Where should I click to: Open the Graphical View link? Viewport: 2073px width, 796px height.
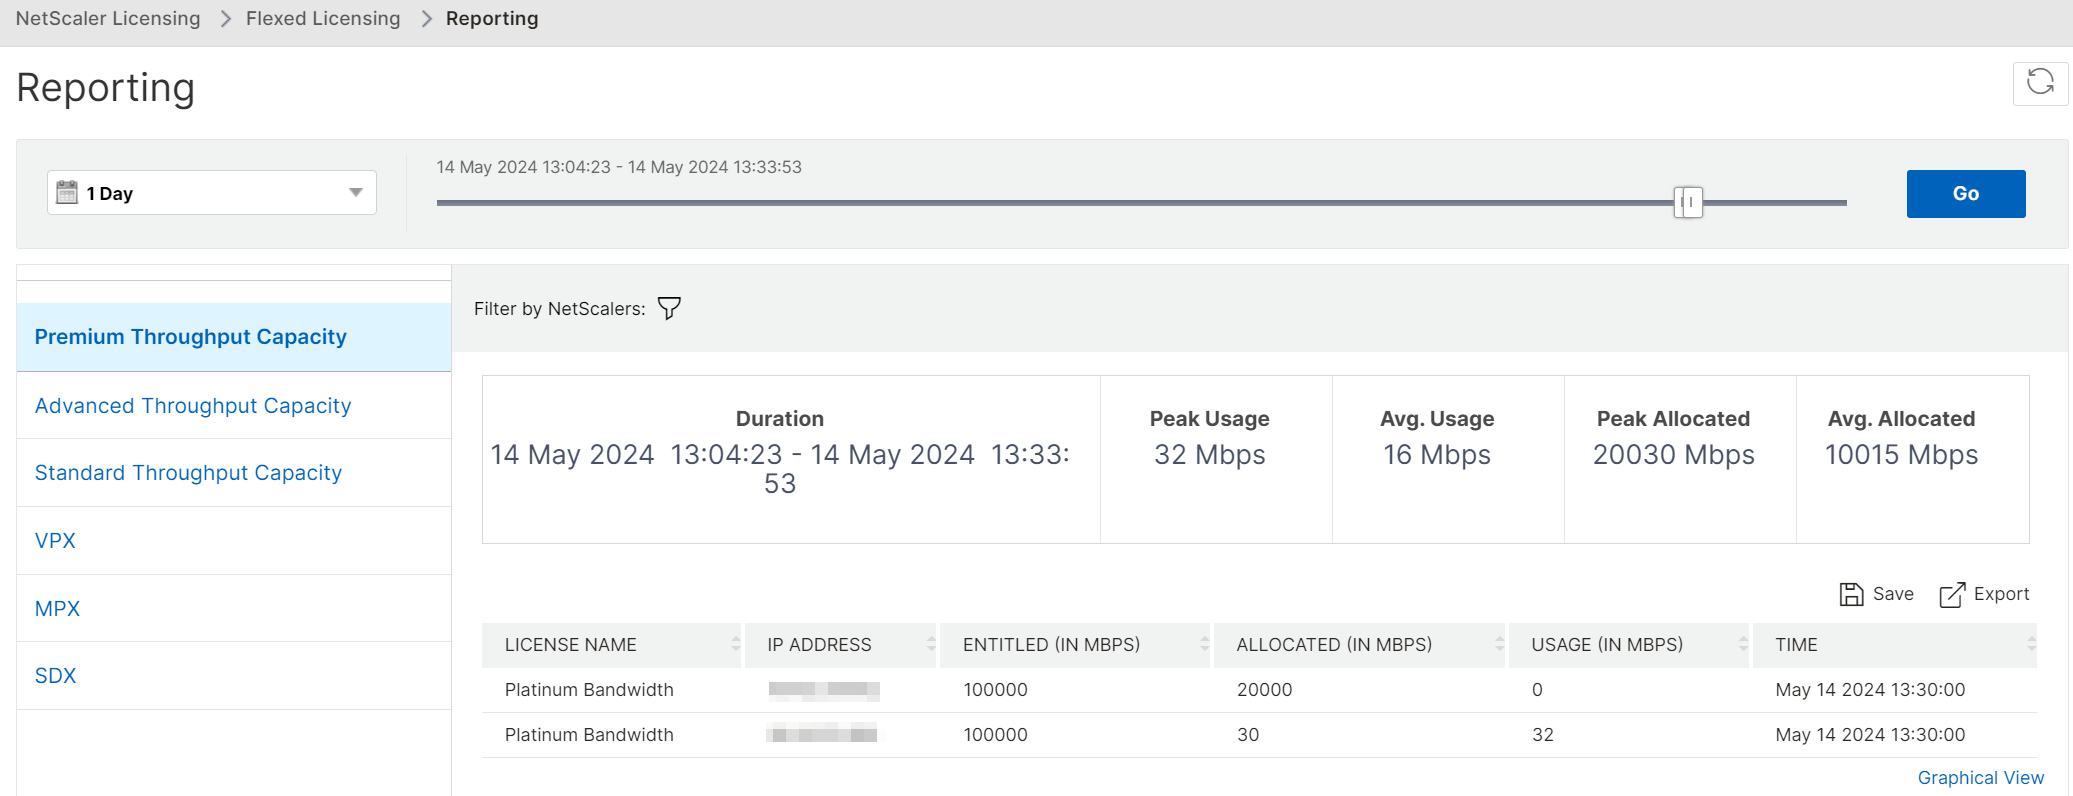tap(1980, 778)
